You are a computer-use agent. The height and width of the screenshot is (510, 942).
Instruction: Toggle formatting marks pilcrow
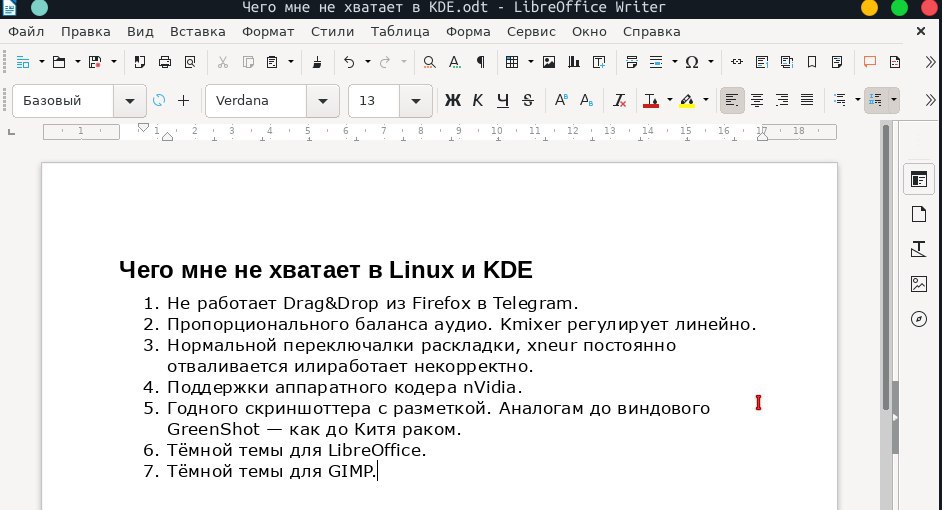481,62
